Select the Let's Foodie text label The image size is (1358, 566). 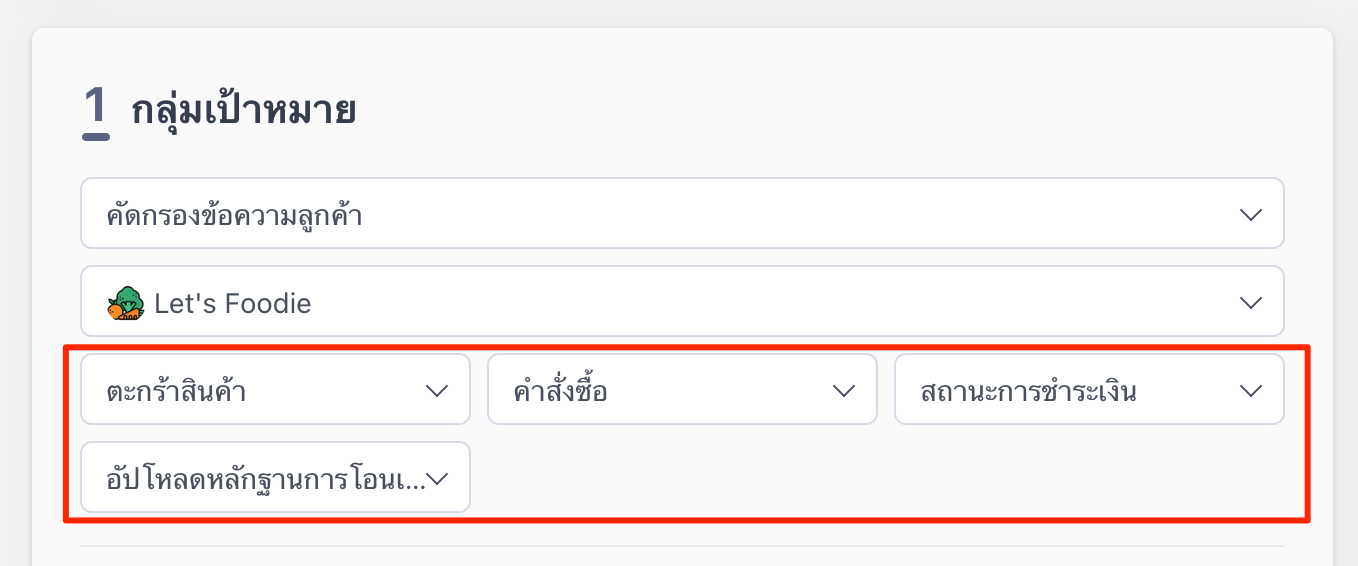click(233, 303)
